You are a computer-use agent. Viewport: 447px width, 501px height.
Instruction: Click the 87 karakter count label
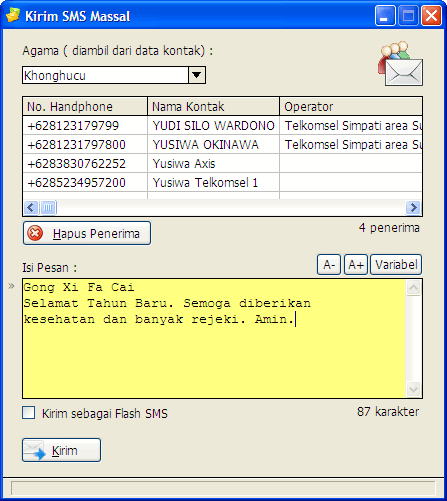(388, 412)
